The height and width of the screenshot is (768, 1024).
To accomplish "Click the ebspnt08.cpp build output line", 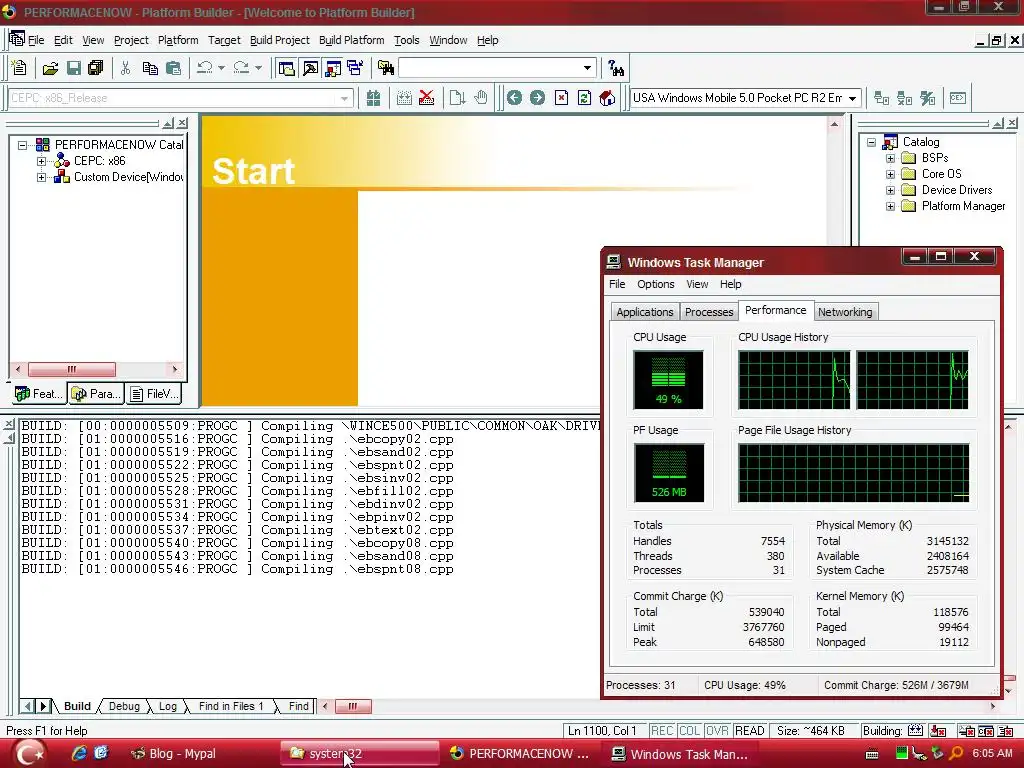I will pos(238,569).
